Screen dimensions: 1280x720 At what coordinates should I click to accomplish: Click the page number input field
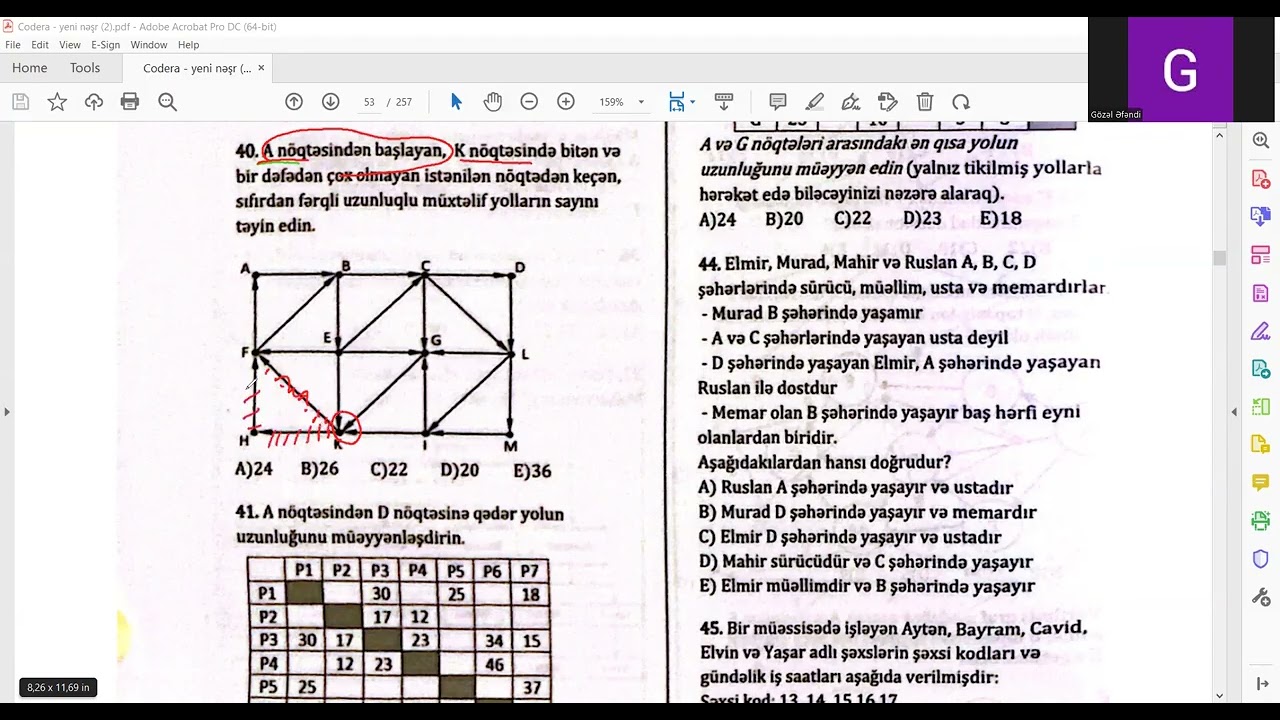point(369,102)
